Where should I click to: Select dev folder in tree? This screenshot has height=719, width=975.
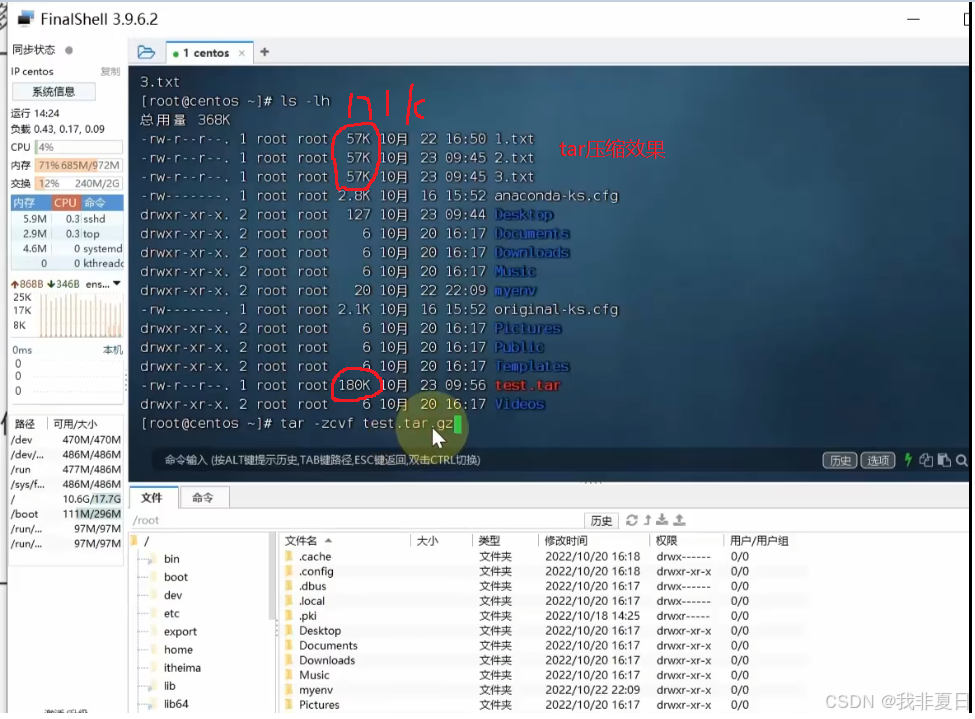pyautogui.click(x=173, y=595)
